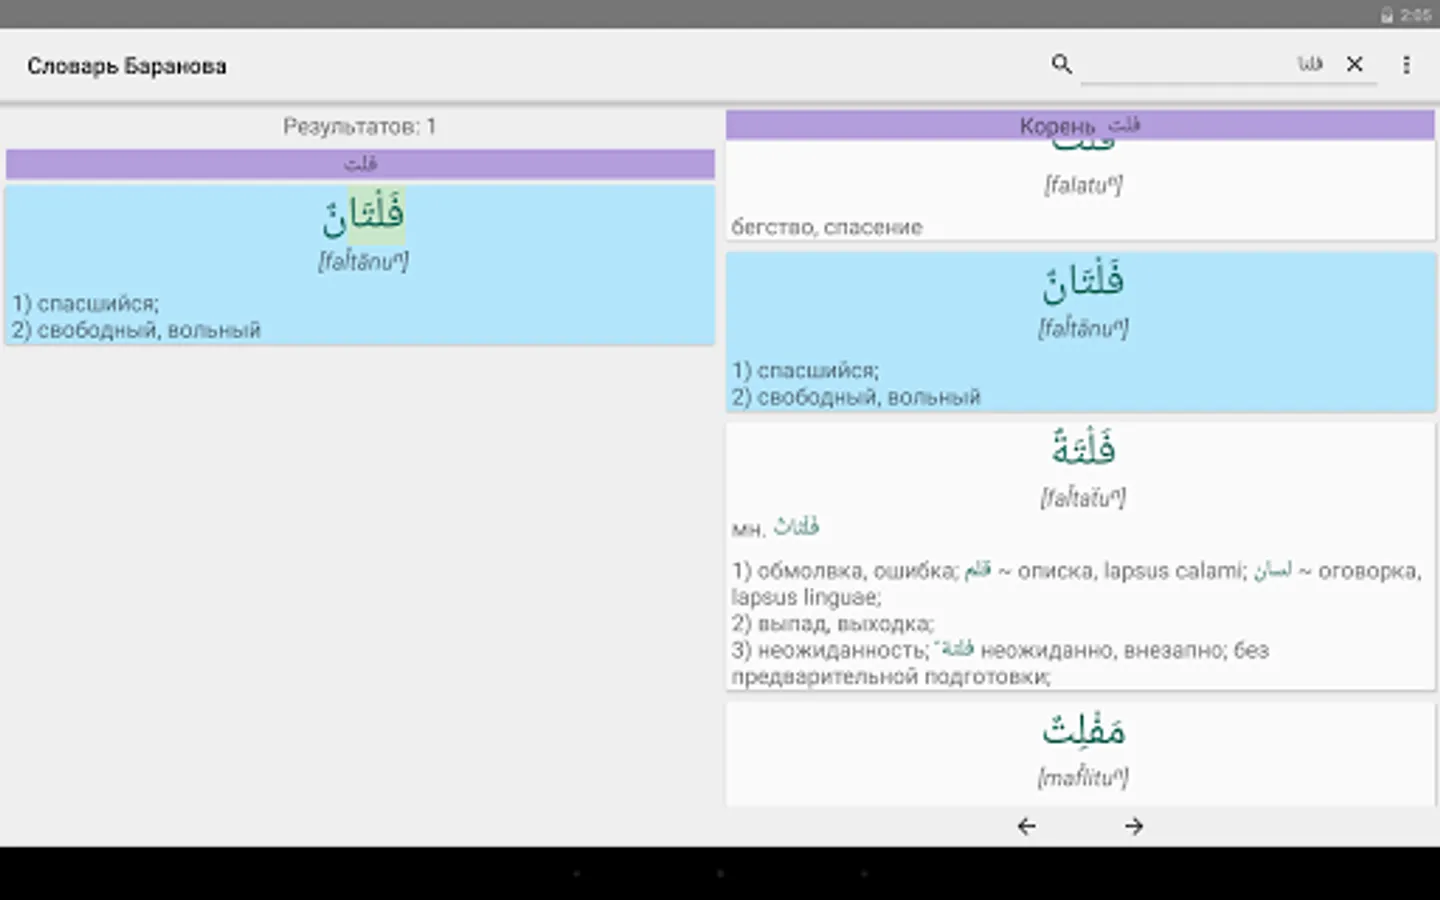Click the Словарь Баранова title
Viewport: 1440px width, 900px height.
tap(127, 66)
